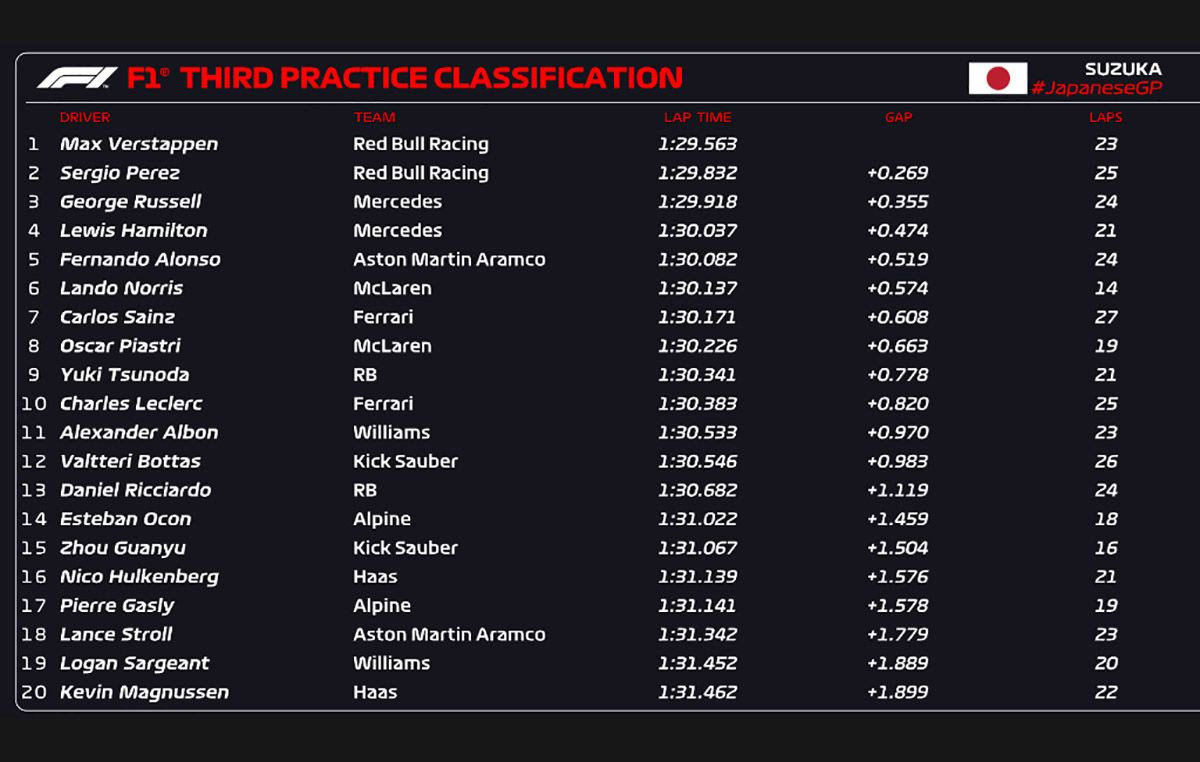Click the SUZUKA circuit label

pos(1123,69)
